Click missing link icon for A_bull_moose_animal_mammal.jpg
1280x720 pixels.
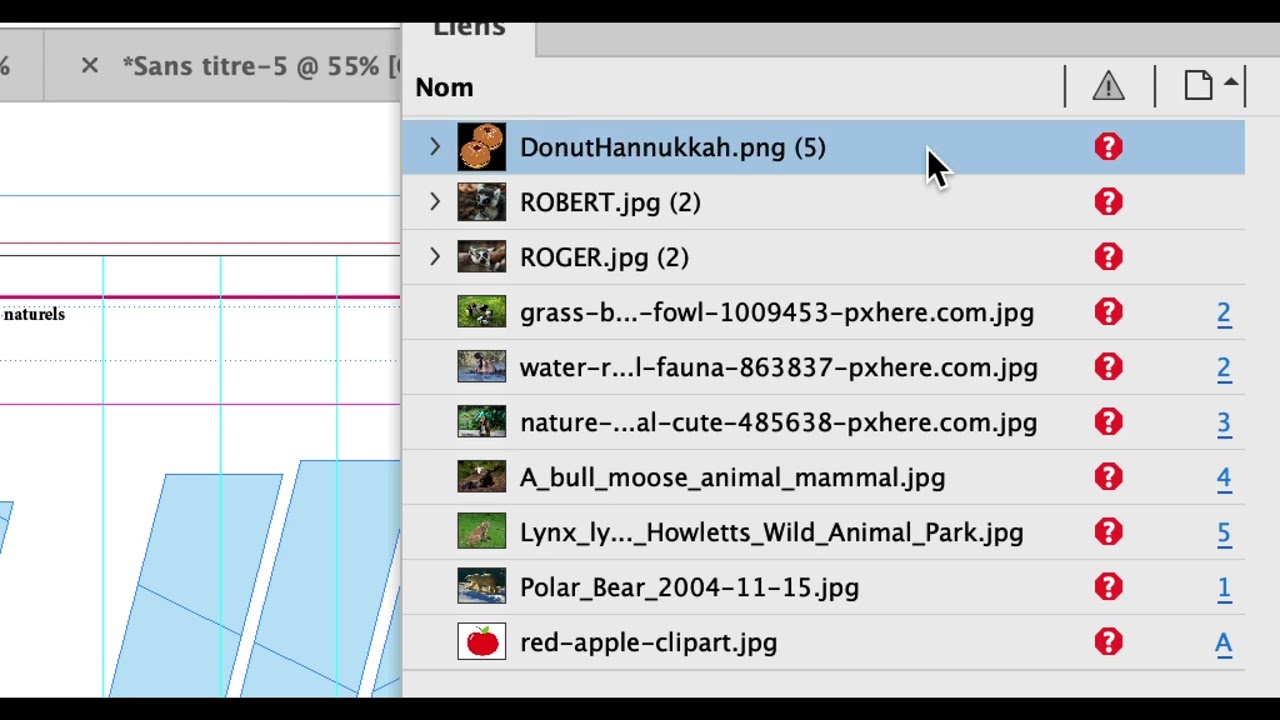[x=1108, y=477]
